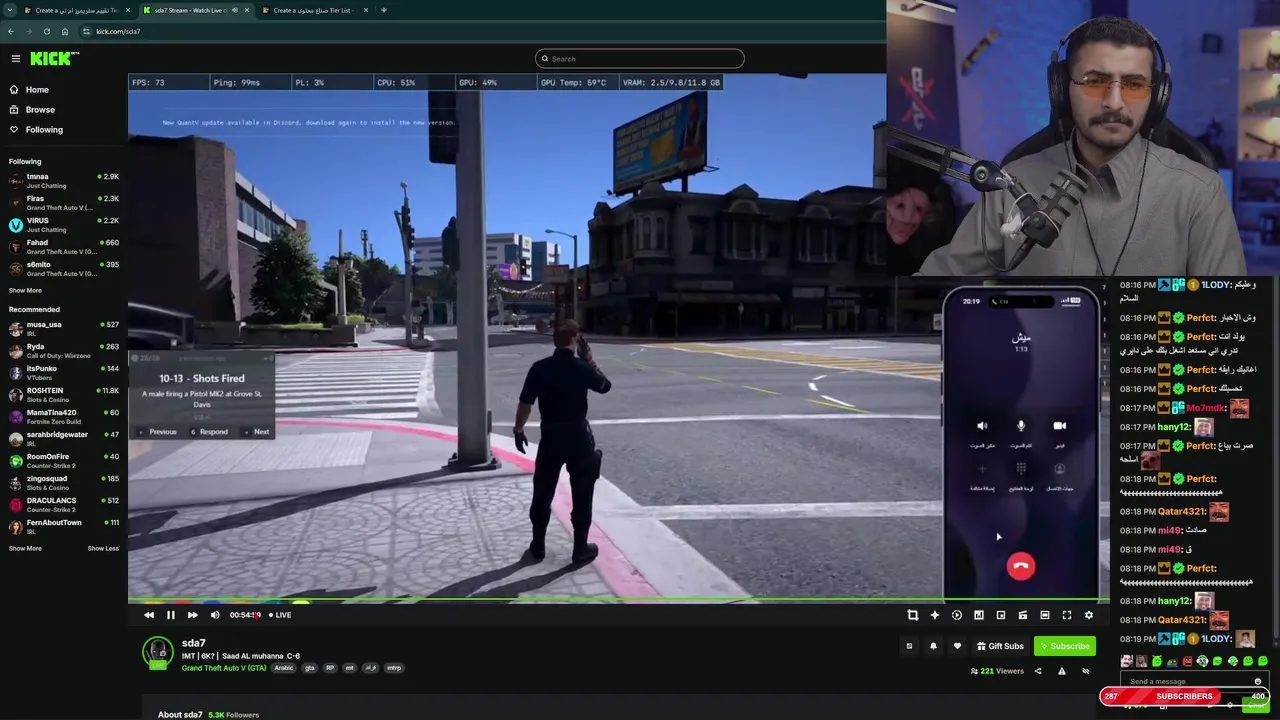Collapse Recommended list with Show Less
Image resolution: width=1280 pixels, height=720 pixels.
pos(103,548)
